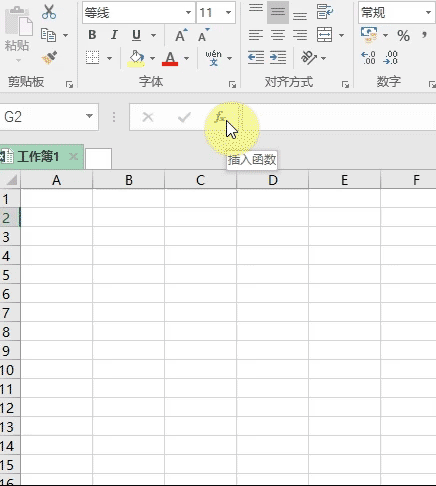Increase font size with large A

(181, 35)
